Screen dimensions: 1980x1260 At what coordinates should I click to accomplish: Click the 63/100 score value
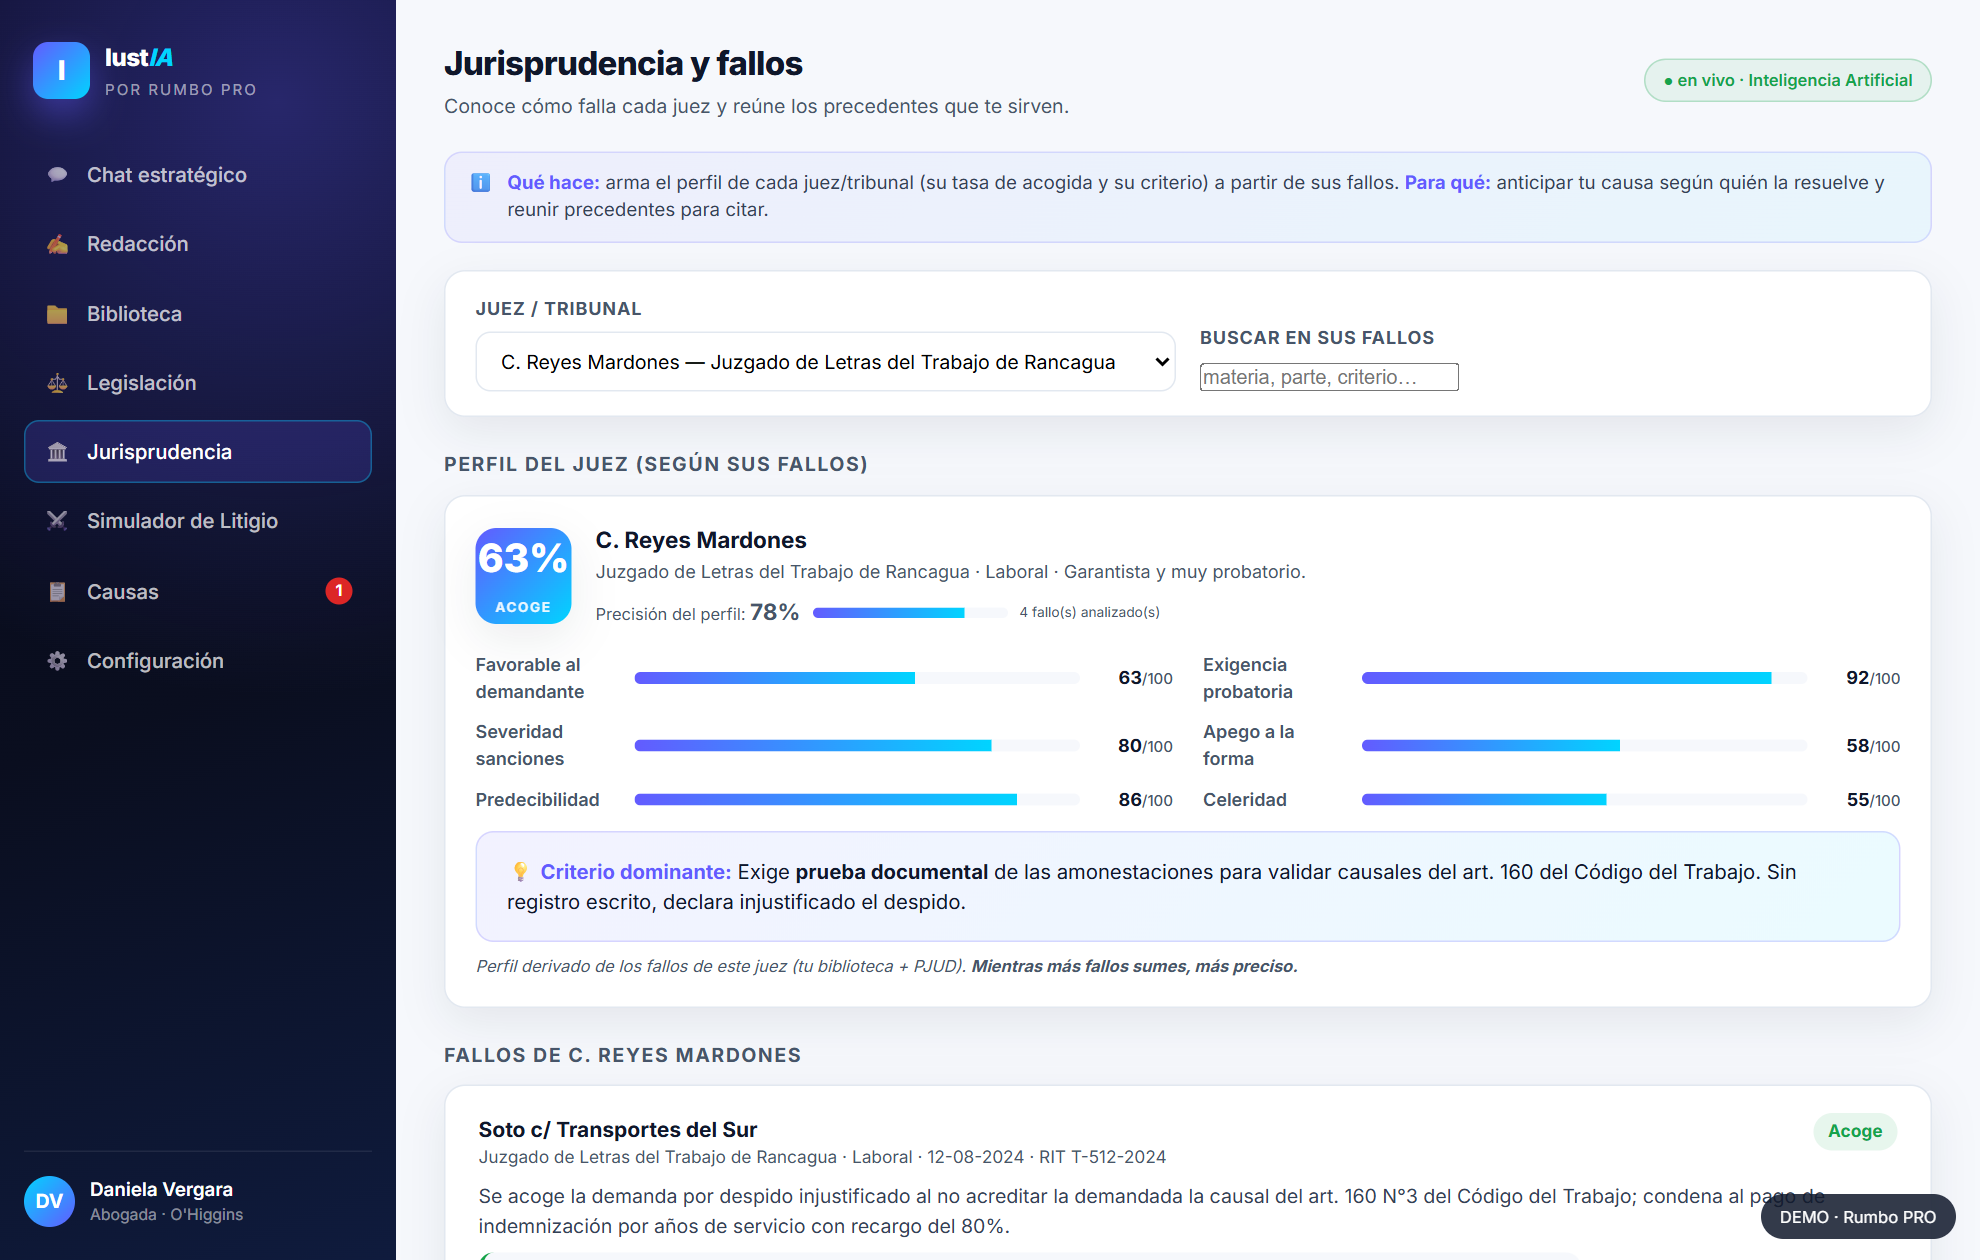pos(1145,678)
